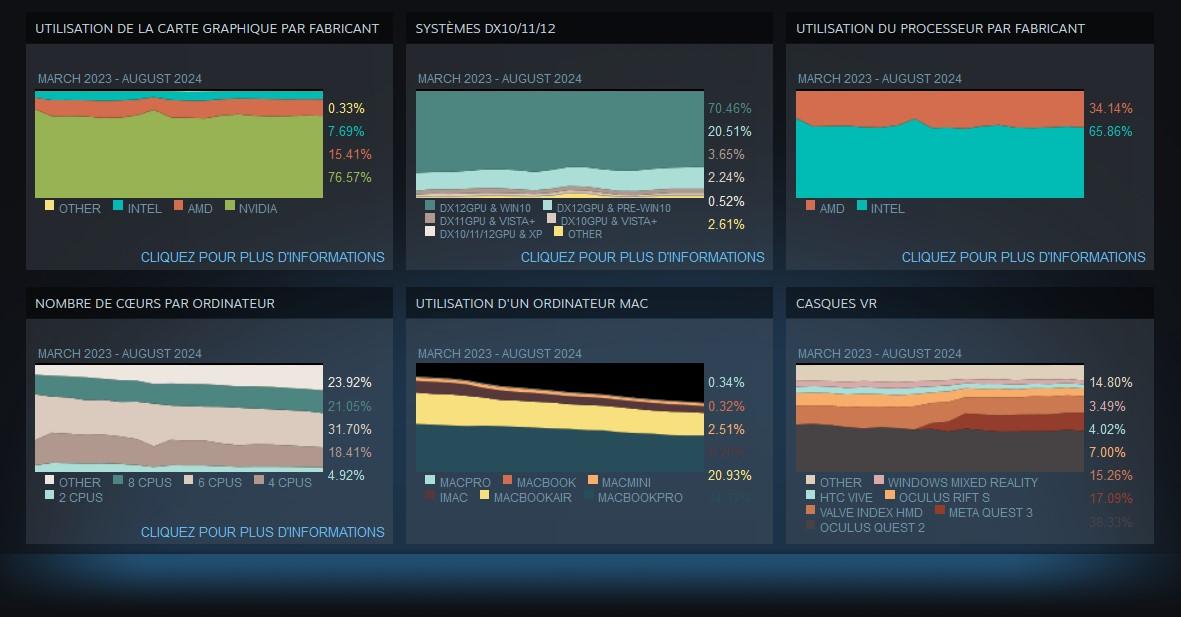Open more information link under graphics card chart
Screen dimensions: 1181x617
(x=262, y=257)
